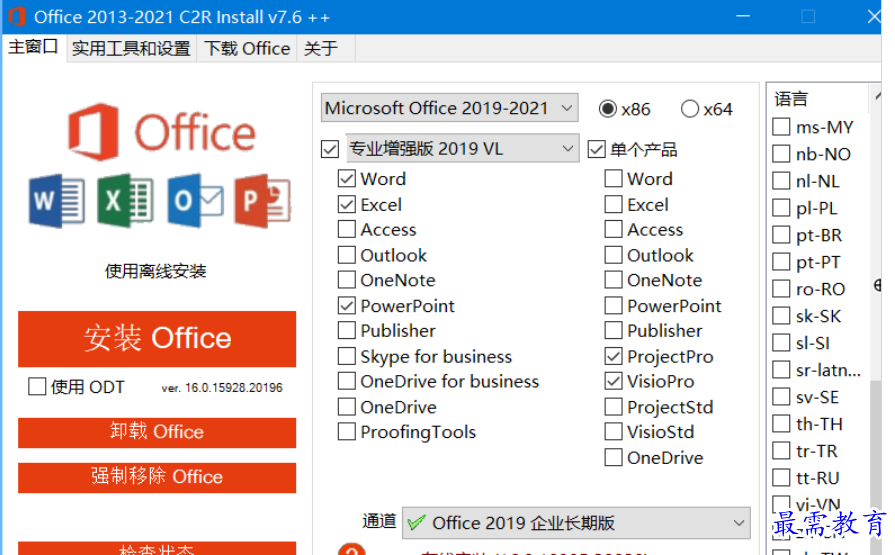The image size is (895, 555).
Task: Open the 通道 Office 2019 企业长期版 dropdown
Action: tap(576, 522)
